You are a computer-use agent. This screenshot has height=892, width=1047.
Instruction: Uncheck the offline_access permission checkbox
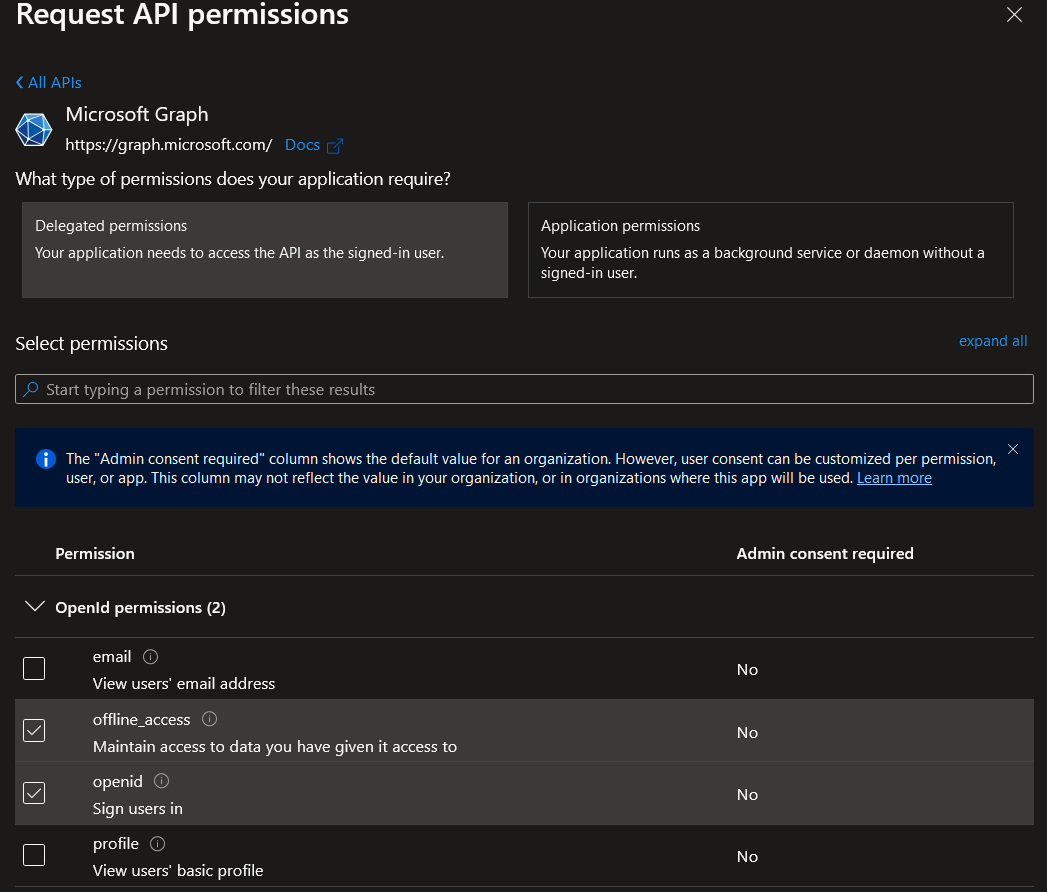point(34,730)
